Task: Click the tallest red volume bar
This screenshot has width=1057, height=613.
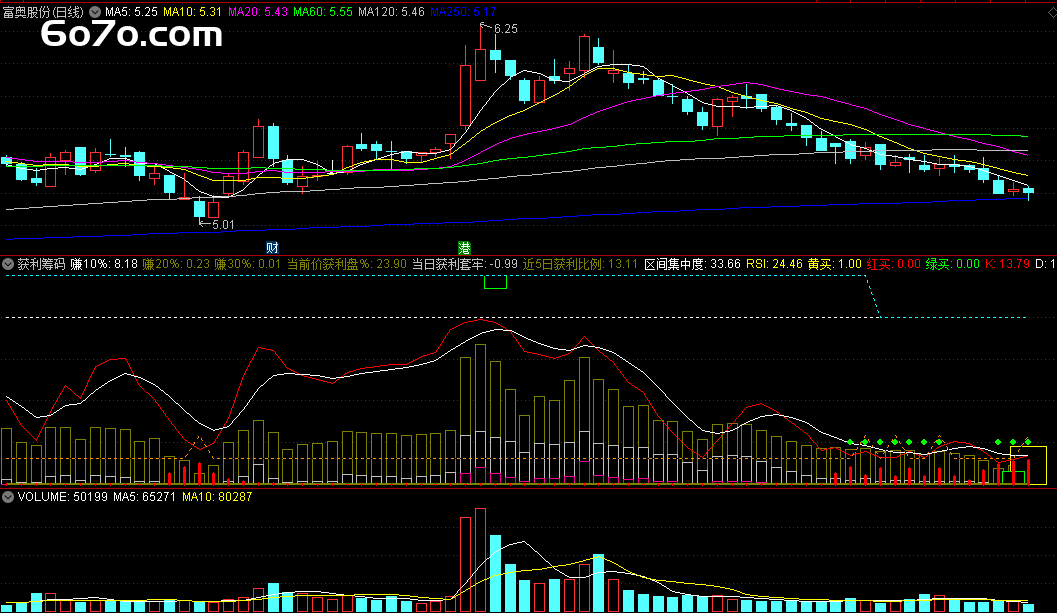Action: 480,560
